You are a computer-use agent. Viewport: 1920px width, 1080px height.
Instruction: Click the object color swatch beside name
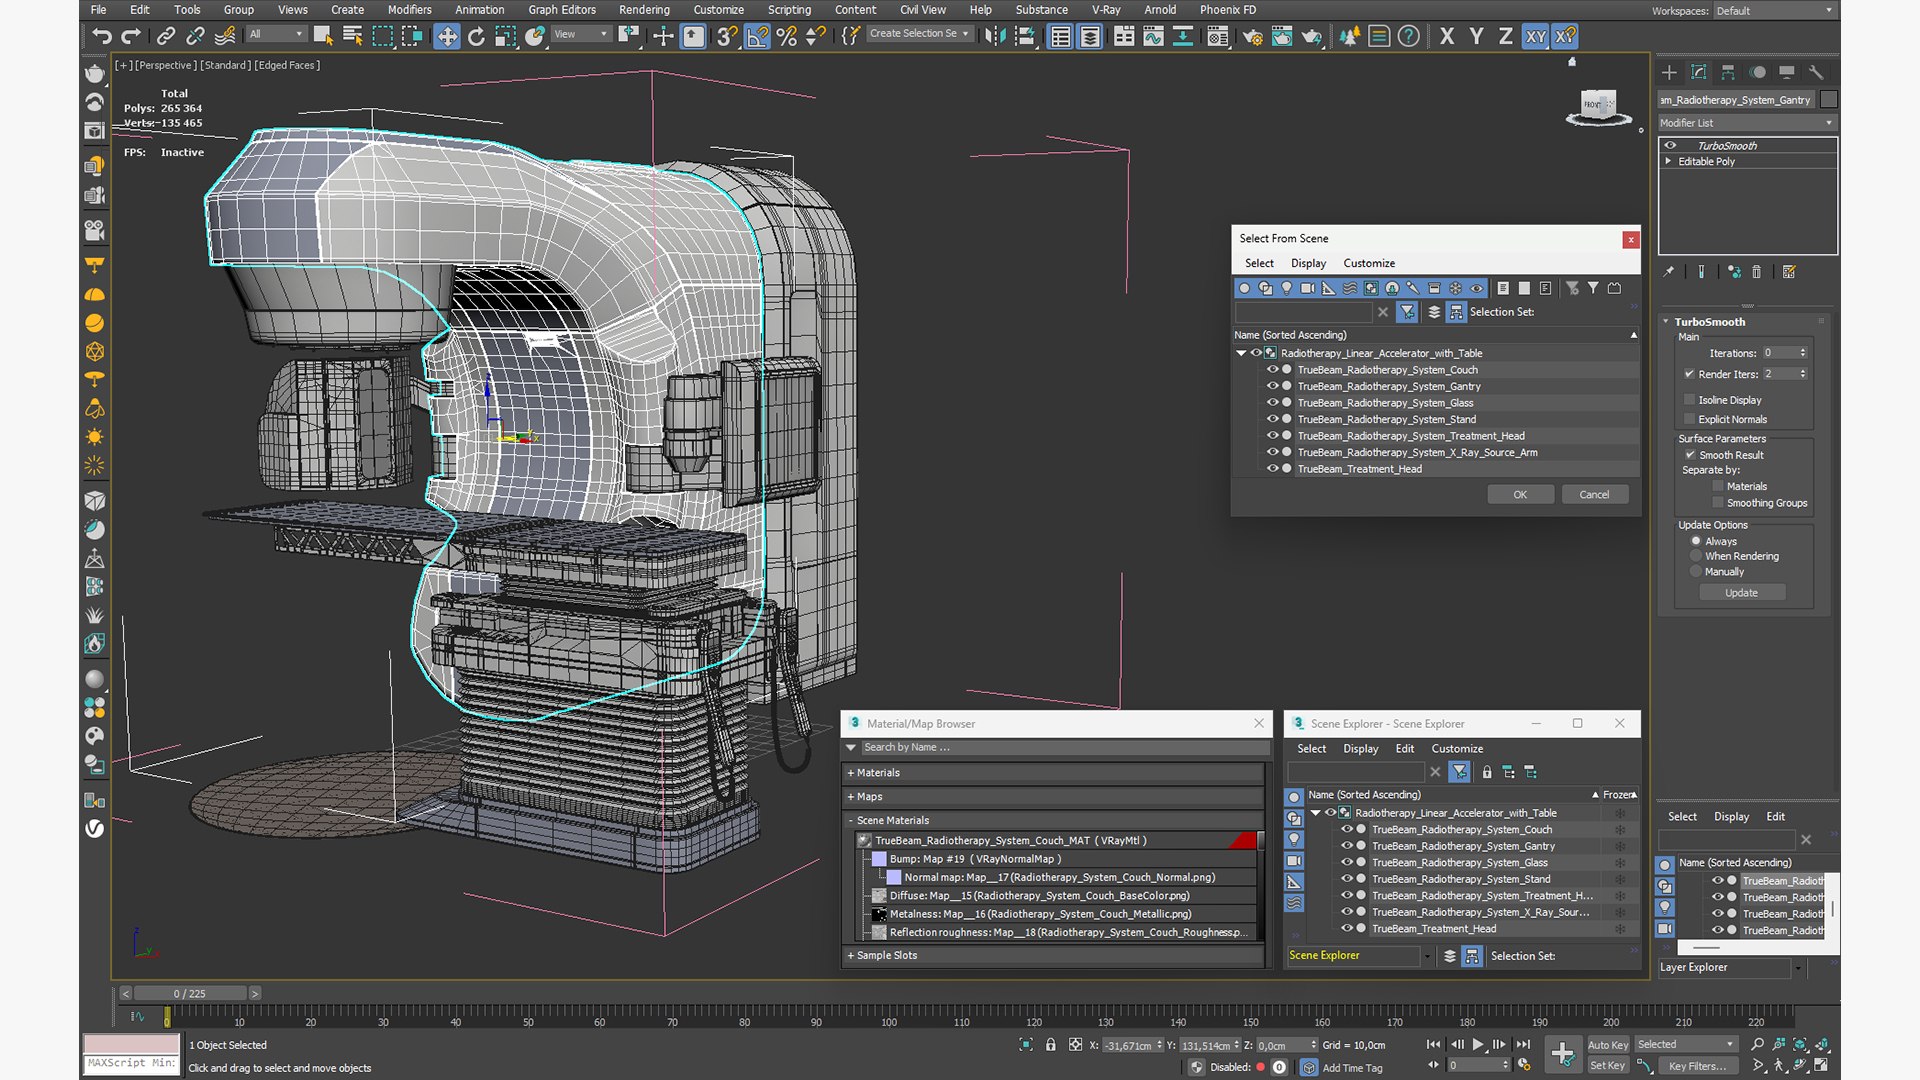pyautogui.click(x=1829, y=100)
